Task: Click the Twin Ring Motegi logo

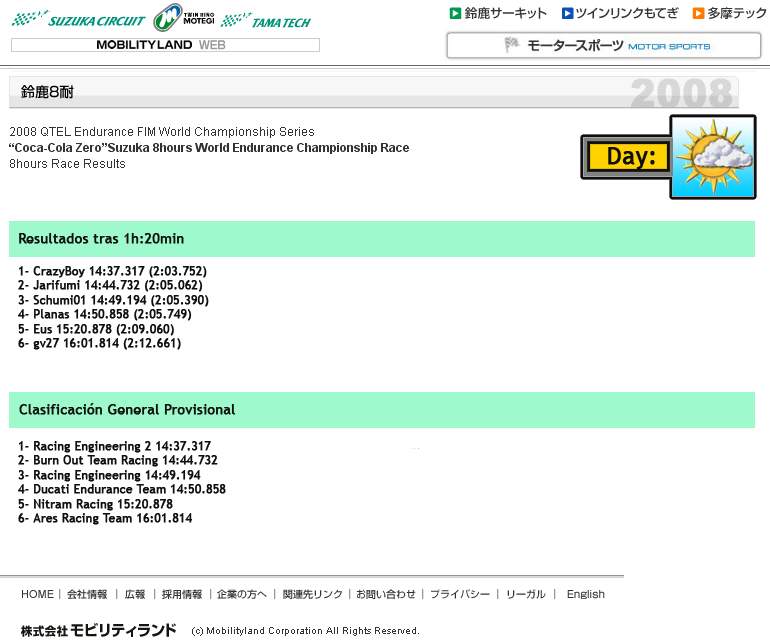Action: coord(184,18)
